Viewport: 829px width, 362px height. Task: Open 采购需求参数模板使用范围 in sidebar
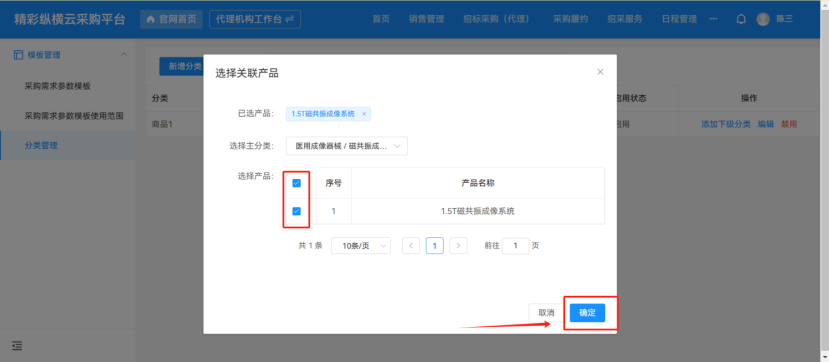pos(74,115)
